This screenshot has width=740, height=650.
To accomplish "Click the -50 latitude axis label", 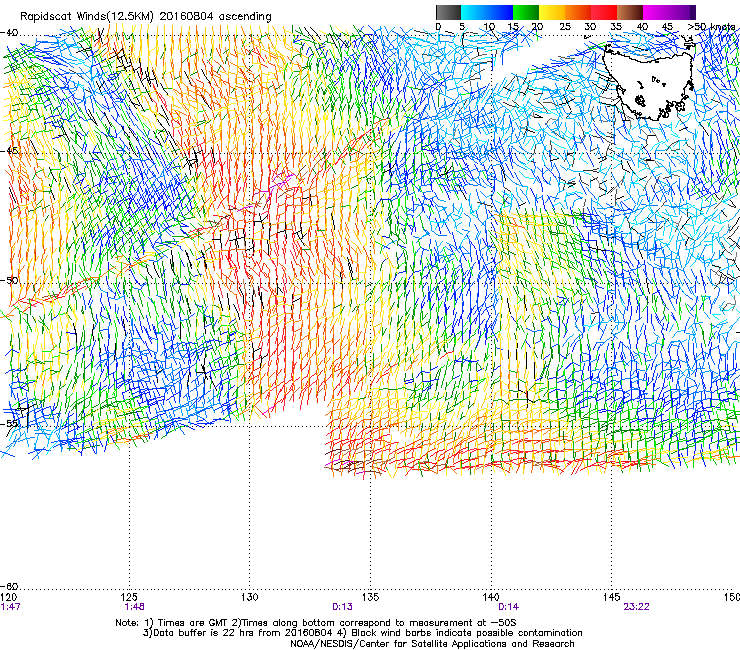I will 9,280.
